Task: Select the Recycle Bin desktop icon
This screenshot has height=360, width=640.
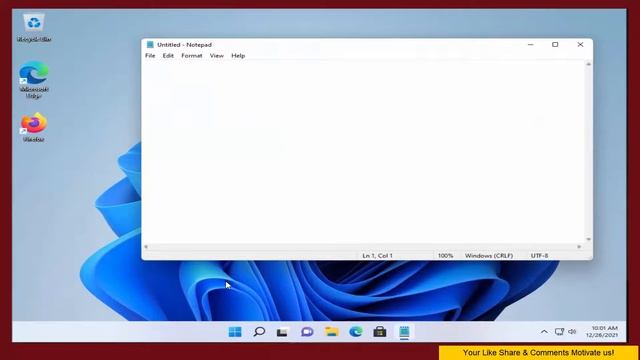Action: click(x=34, y=28)
